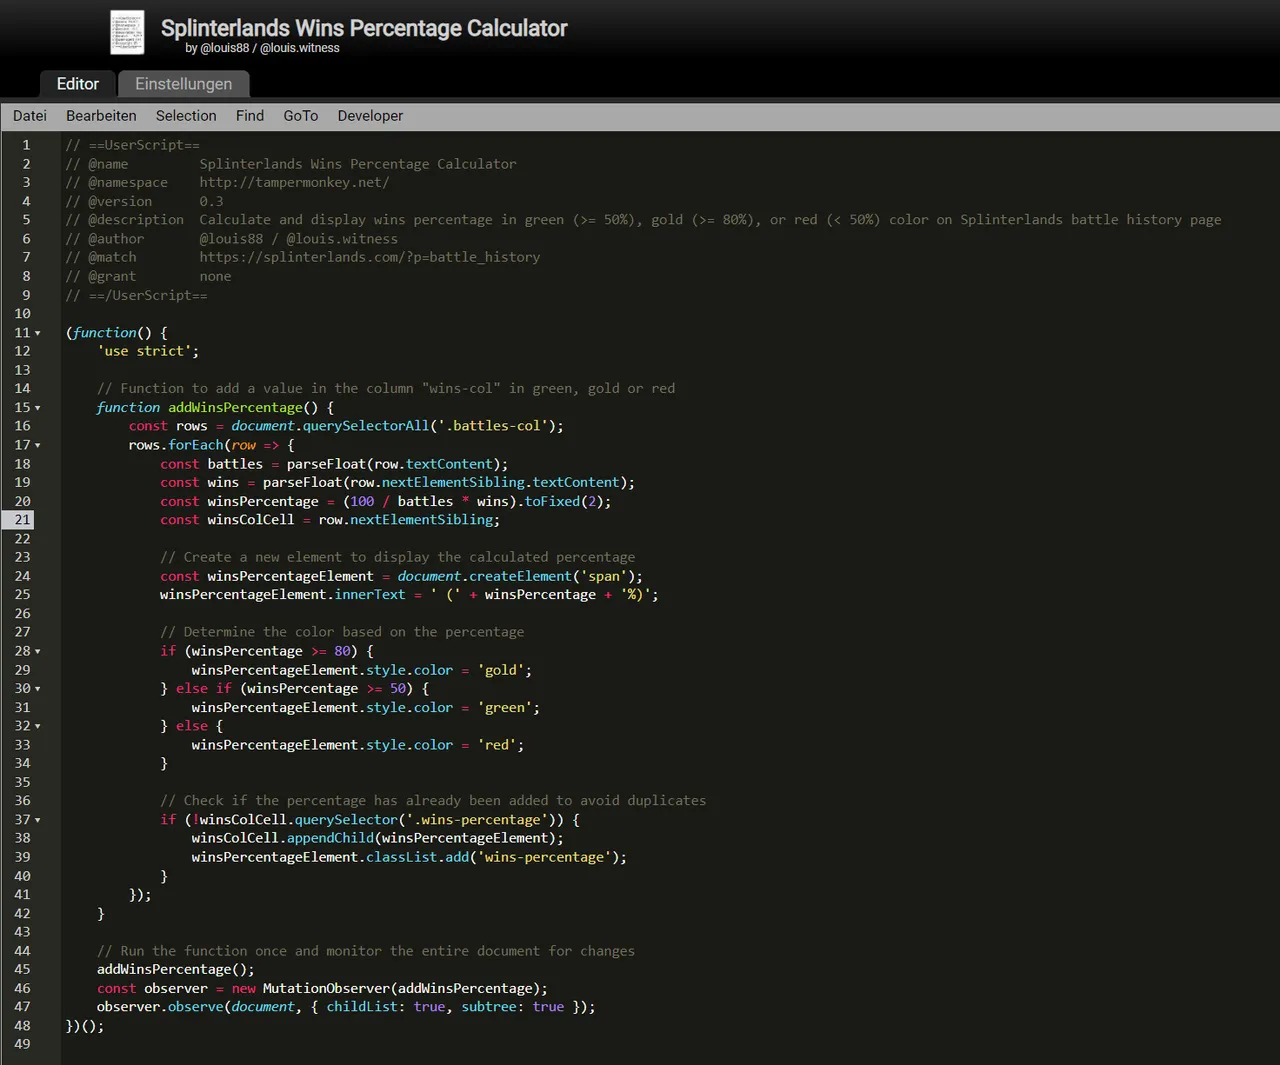Image resolution: width=1280 pixels, height=1065 pixels.
Task: Click 'Splinterlands Wins Percentage Calculator' on line 2
Action: (x=358, y=164)
